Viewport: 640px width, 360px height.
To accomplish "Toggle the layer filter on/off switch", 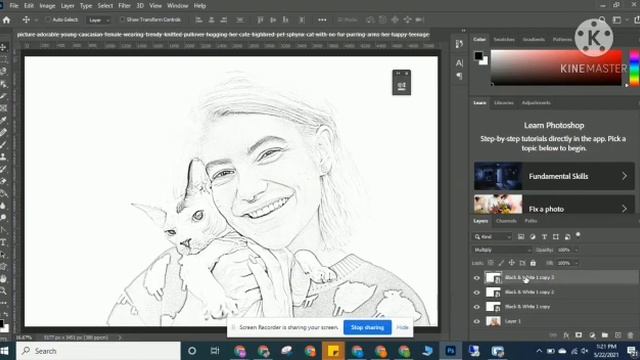I will pyautogui.click(x=578, y=235).
